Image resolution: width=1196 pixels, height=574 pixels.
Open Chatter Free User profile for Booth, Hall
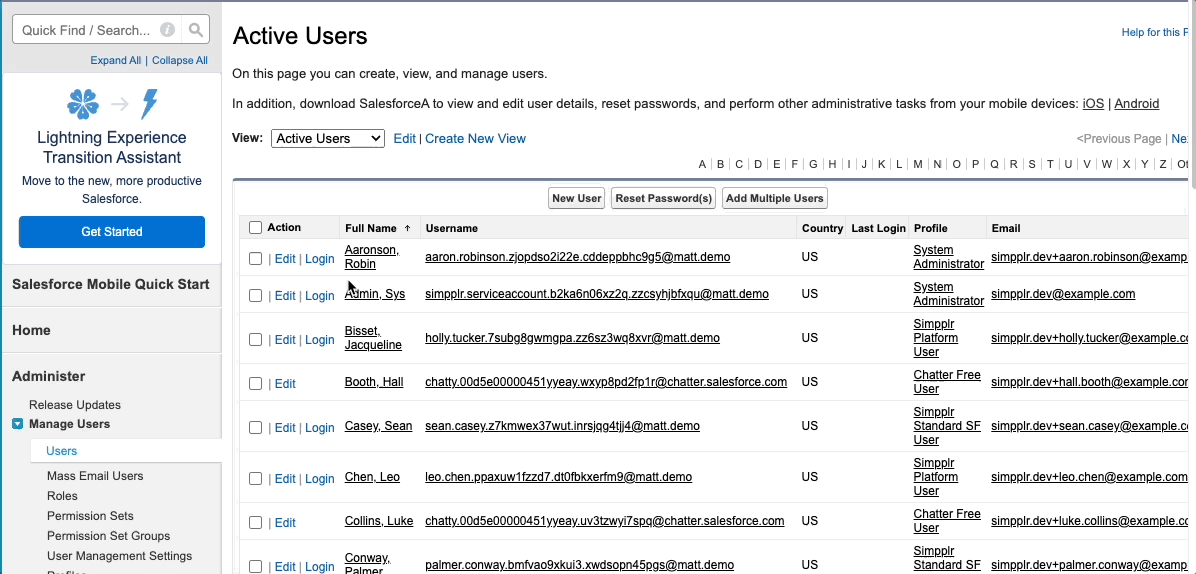coord(948,381)
